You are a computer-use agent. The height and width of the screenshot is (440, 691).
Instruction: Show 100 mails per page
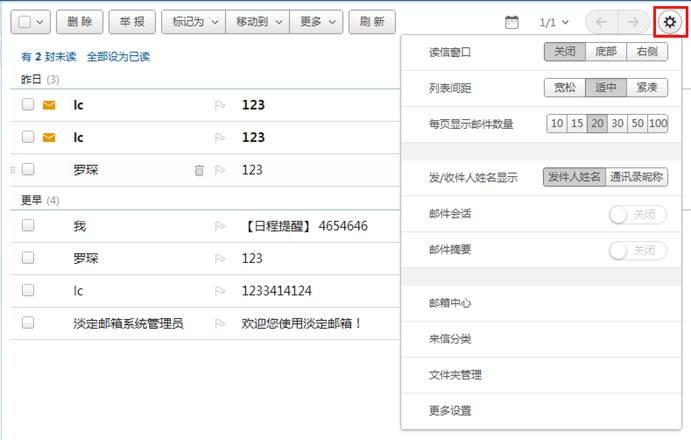(x=658, y=123)
